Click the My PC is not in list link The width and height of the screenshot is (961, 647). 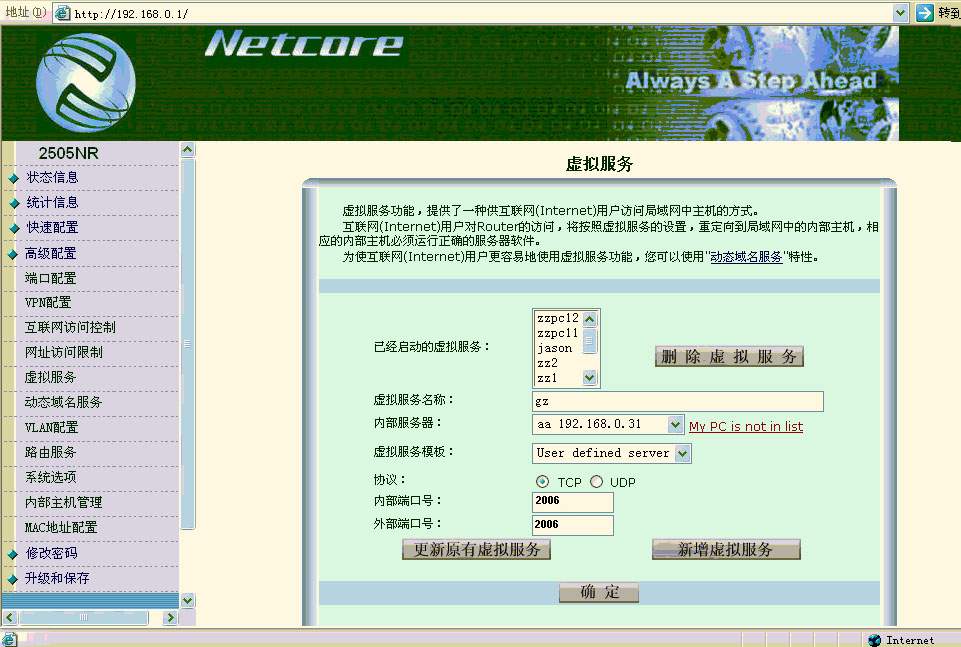click(745, 427)
